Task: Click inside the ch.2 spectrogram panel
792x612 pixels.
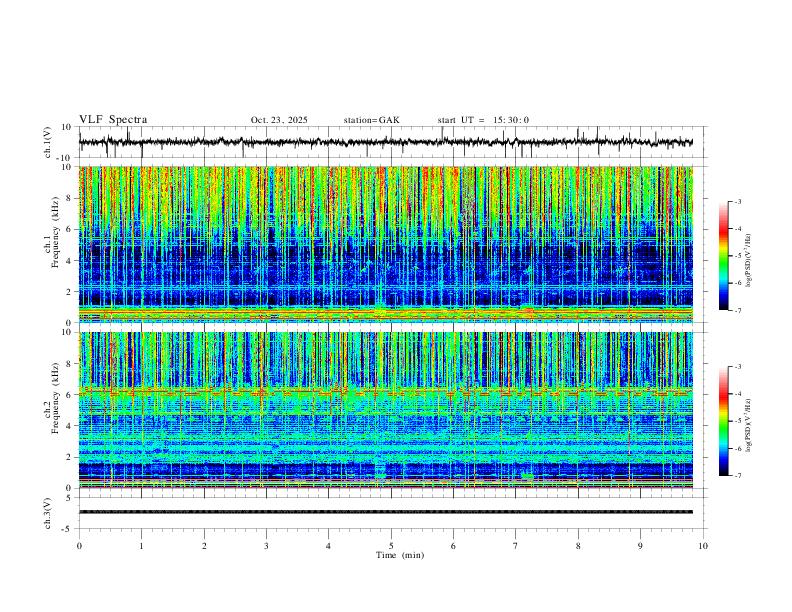Action: (386, 410)
